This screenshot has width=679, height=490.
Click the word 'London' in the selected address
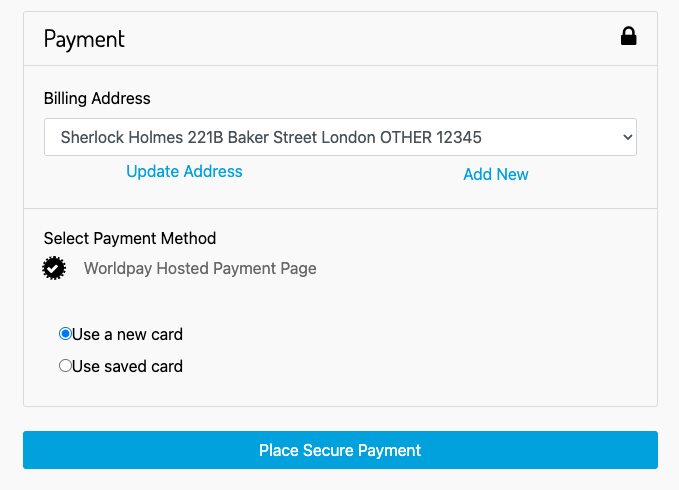point(347,137)
